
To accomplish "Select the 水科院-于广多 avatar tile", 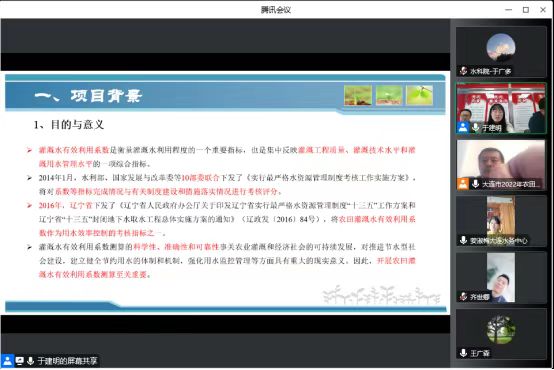I will click(x=501, y=52).
